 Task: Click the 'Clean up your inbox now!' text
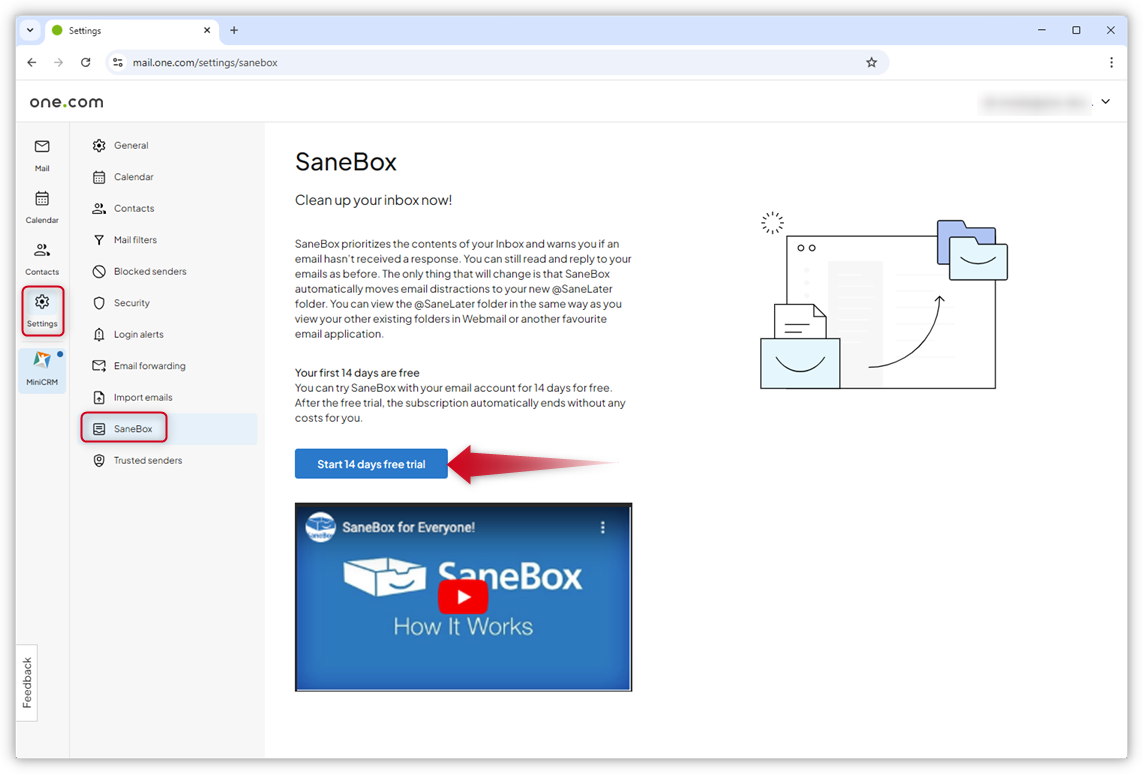point(373,200)
